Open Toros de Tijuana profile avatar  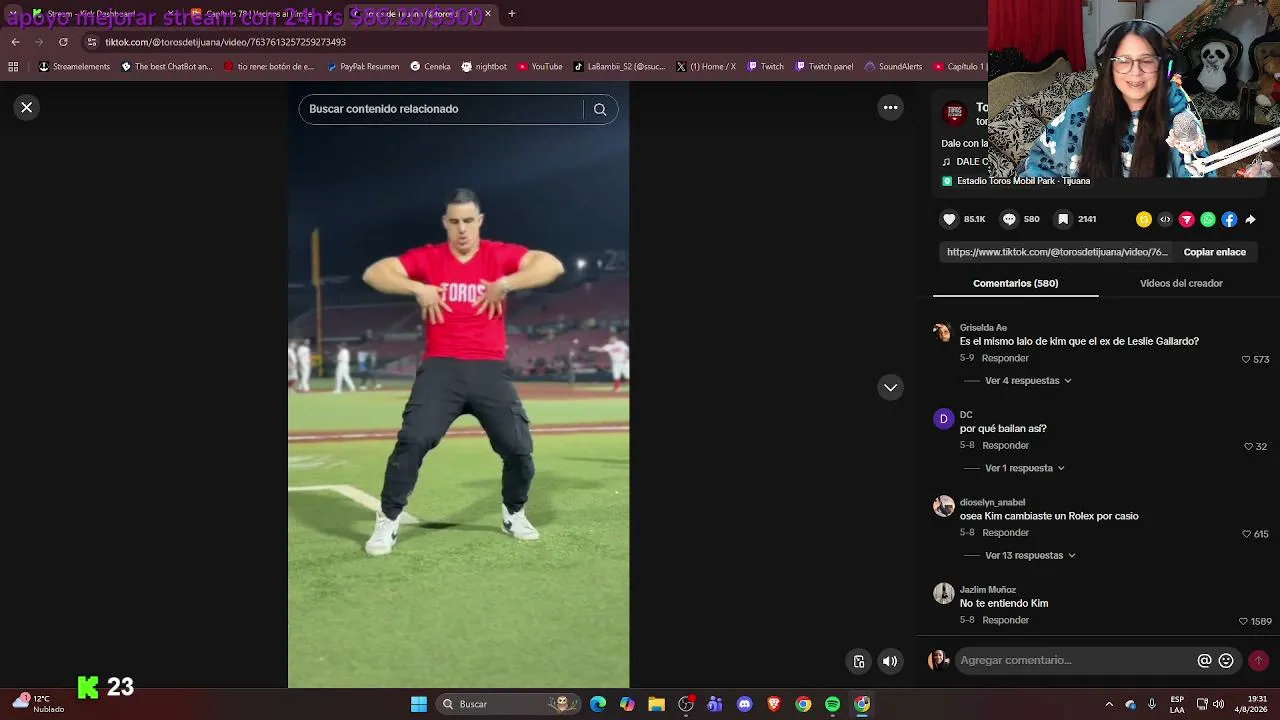pos(954,114)
